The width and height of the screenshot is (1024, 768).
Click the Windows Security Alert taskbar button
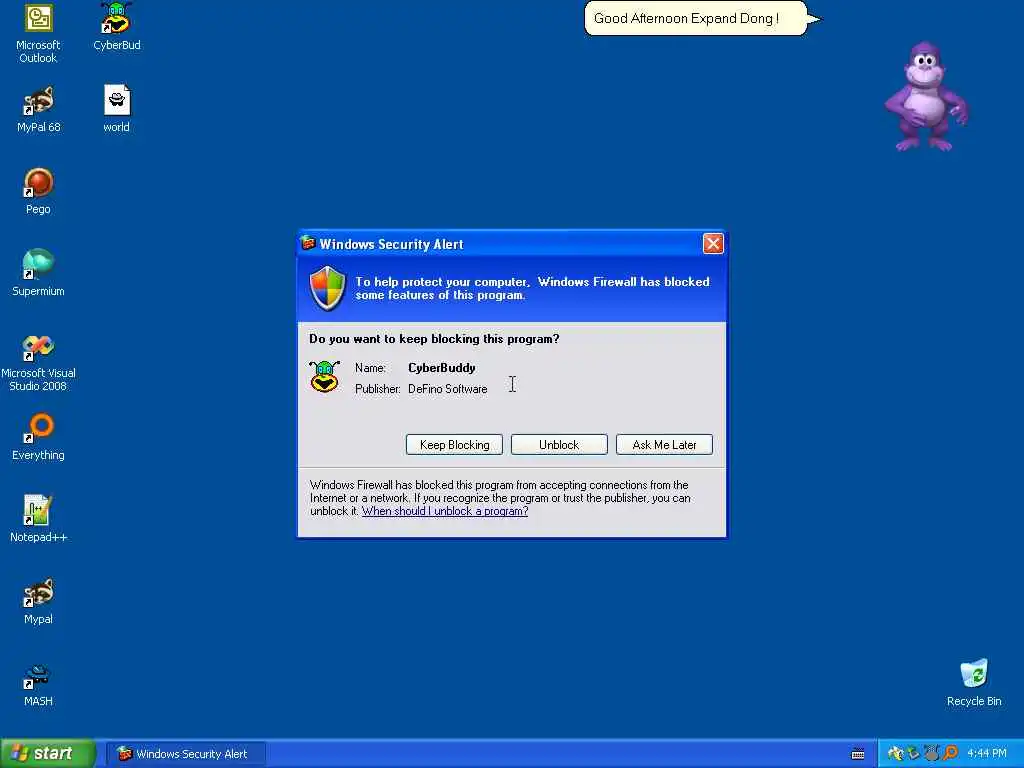(186, 754)
